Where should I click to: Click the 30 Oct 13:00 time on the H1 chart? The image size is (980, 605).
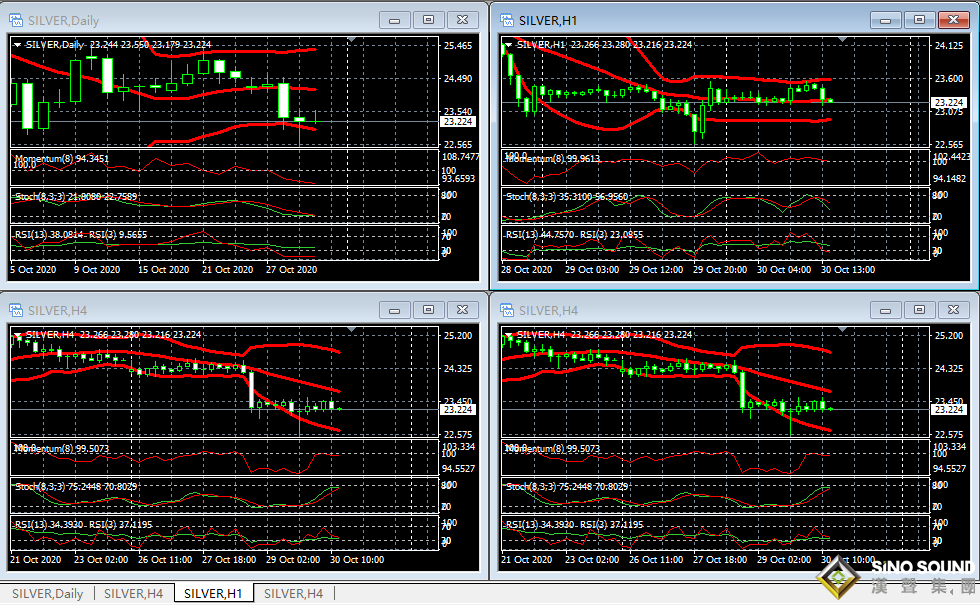coord(848,270)
